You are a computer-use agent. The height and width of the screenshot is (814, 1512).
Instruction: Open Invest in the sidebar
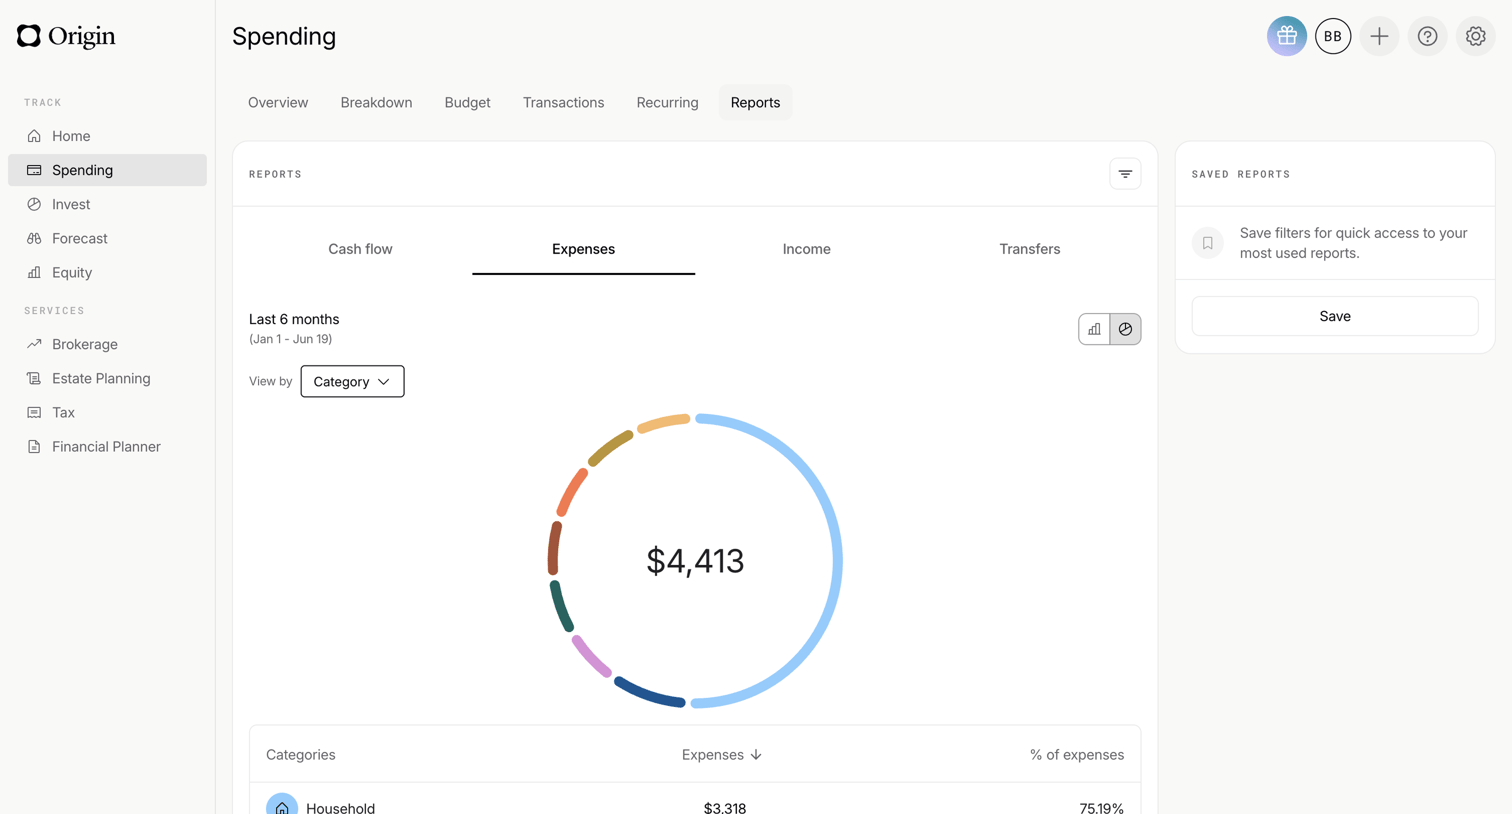107,204
